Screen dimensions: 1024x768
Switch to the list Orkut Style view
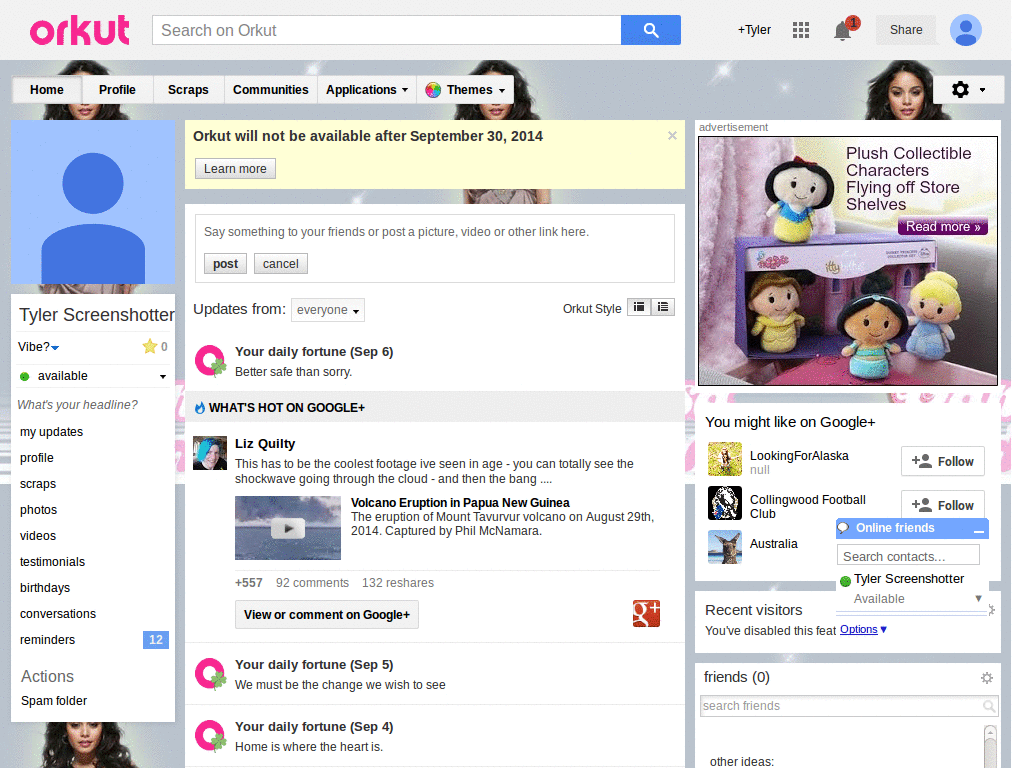(x=663, y=307)
